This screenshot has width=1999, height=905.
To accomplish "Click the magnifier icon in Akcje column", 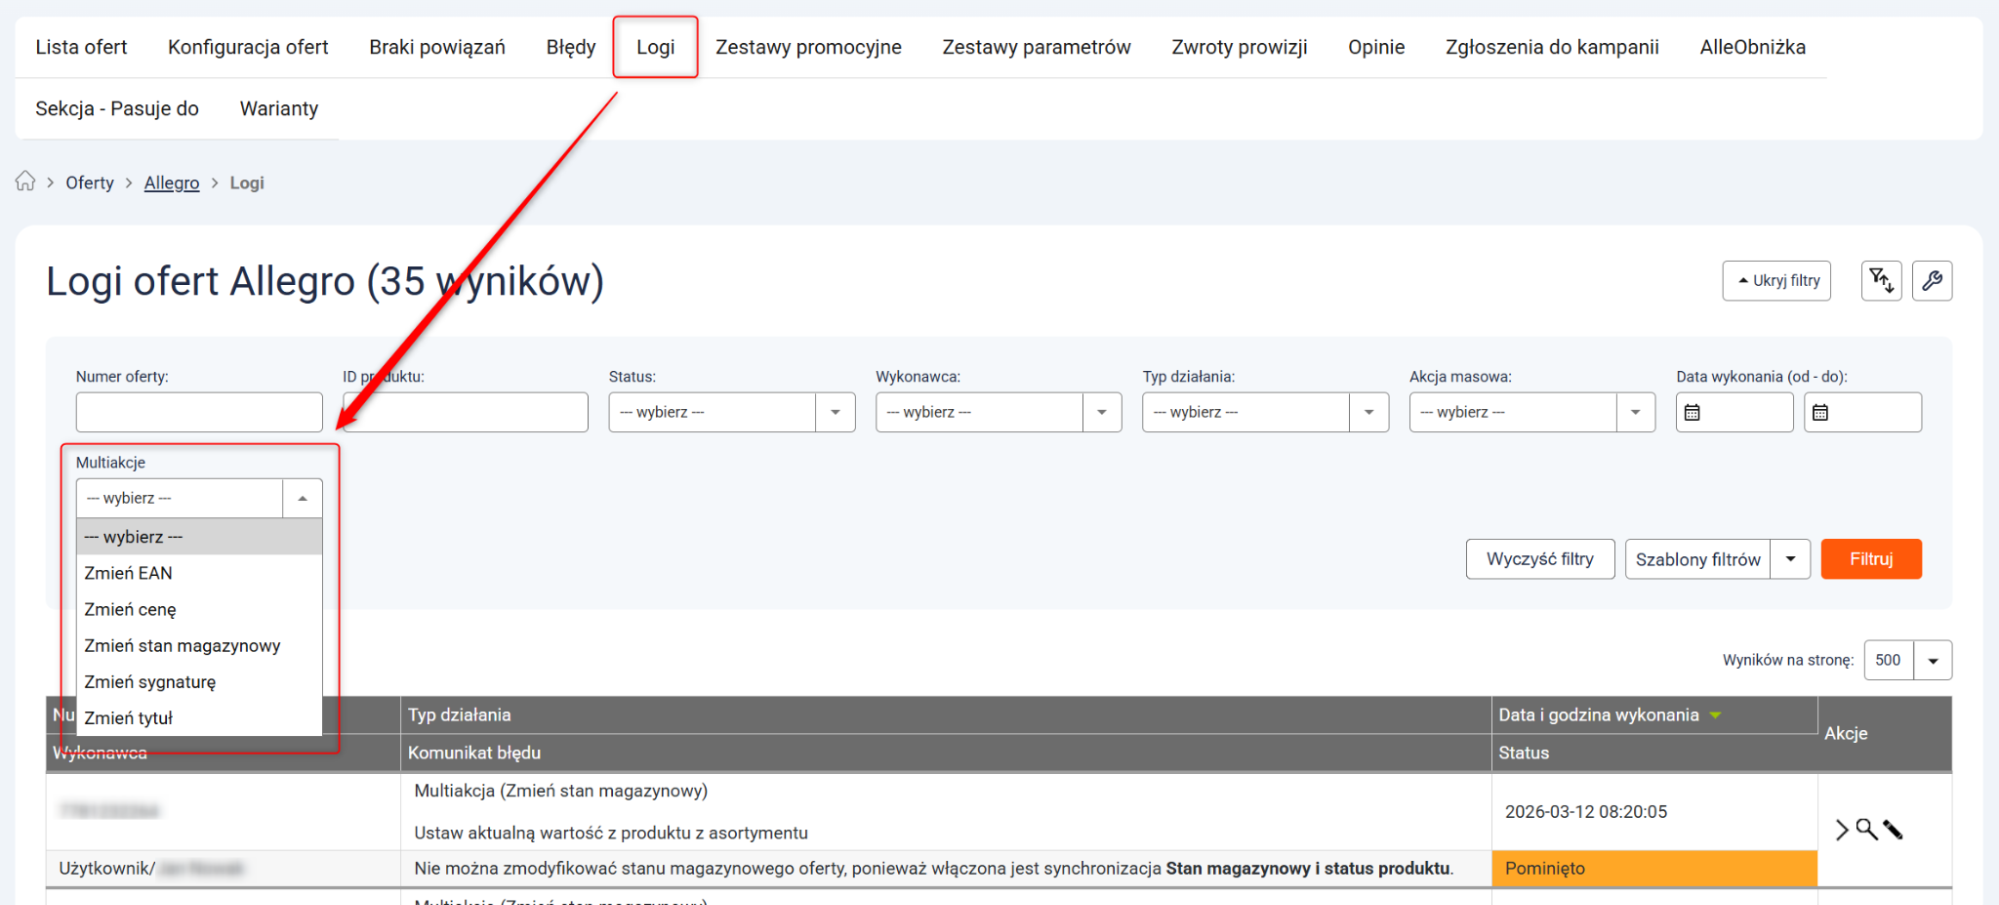I will 1866,829.
